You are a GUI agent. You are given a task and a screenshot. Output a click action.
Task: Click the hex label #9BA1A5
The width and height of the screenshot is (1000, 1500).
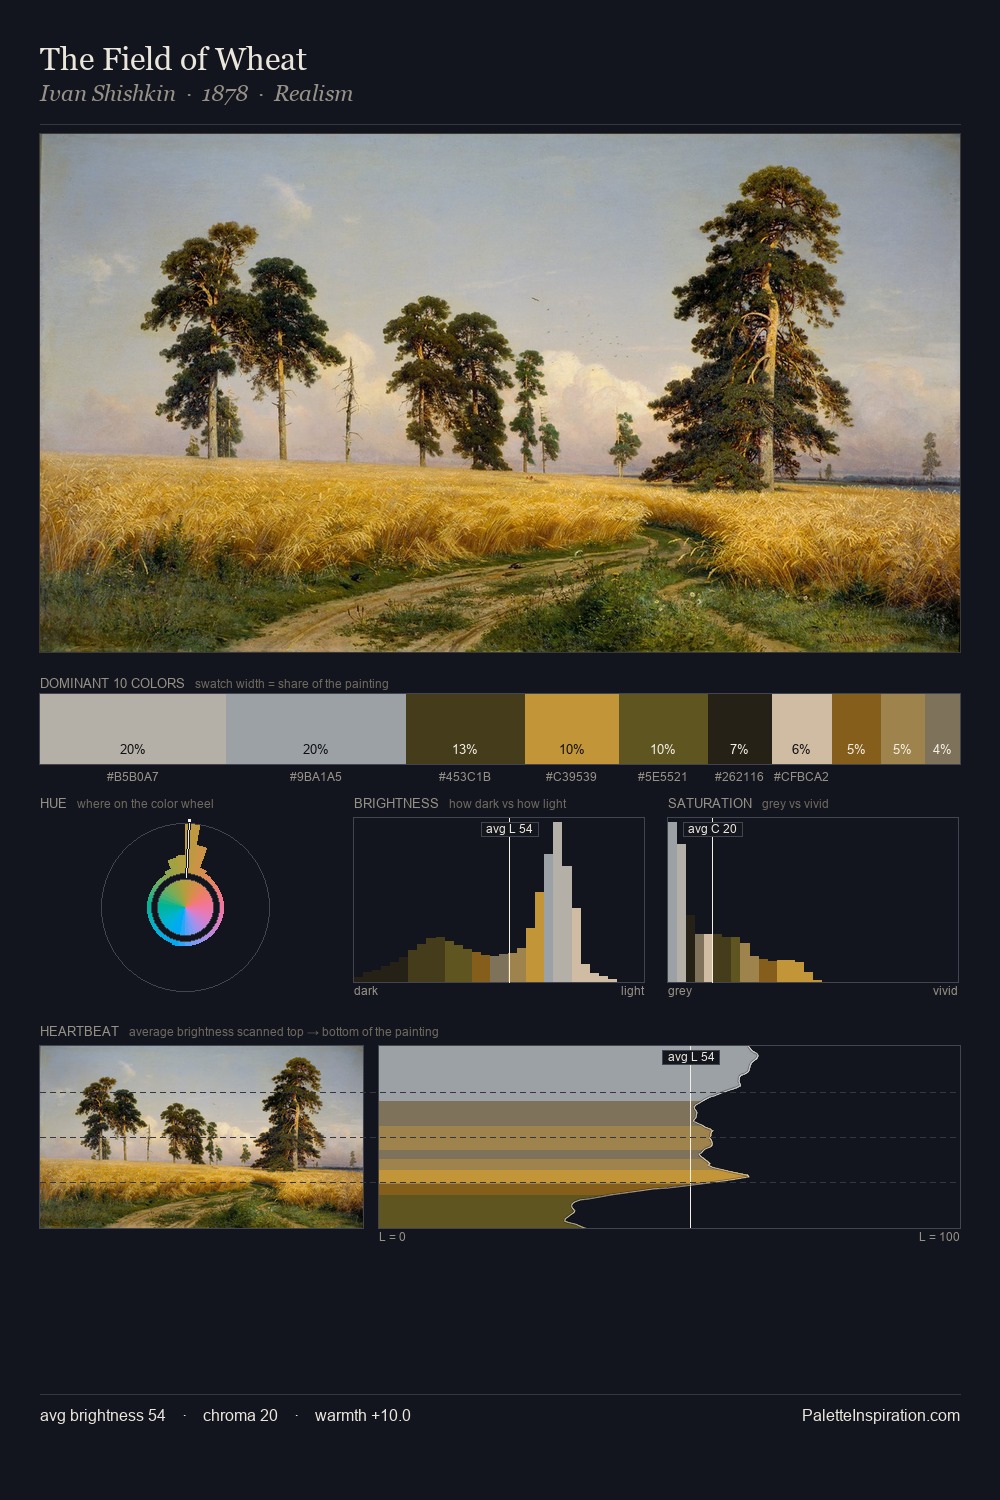click(315, 777)
